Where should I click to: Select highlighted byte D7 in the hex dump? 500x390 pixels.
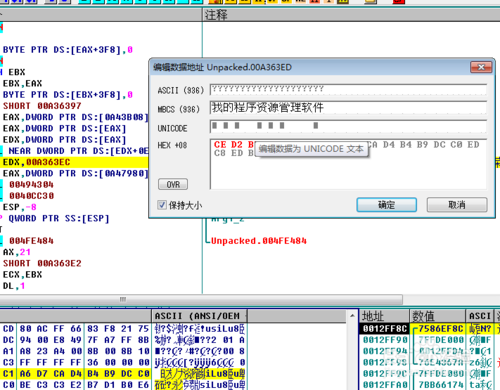42,374
